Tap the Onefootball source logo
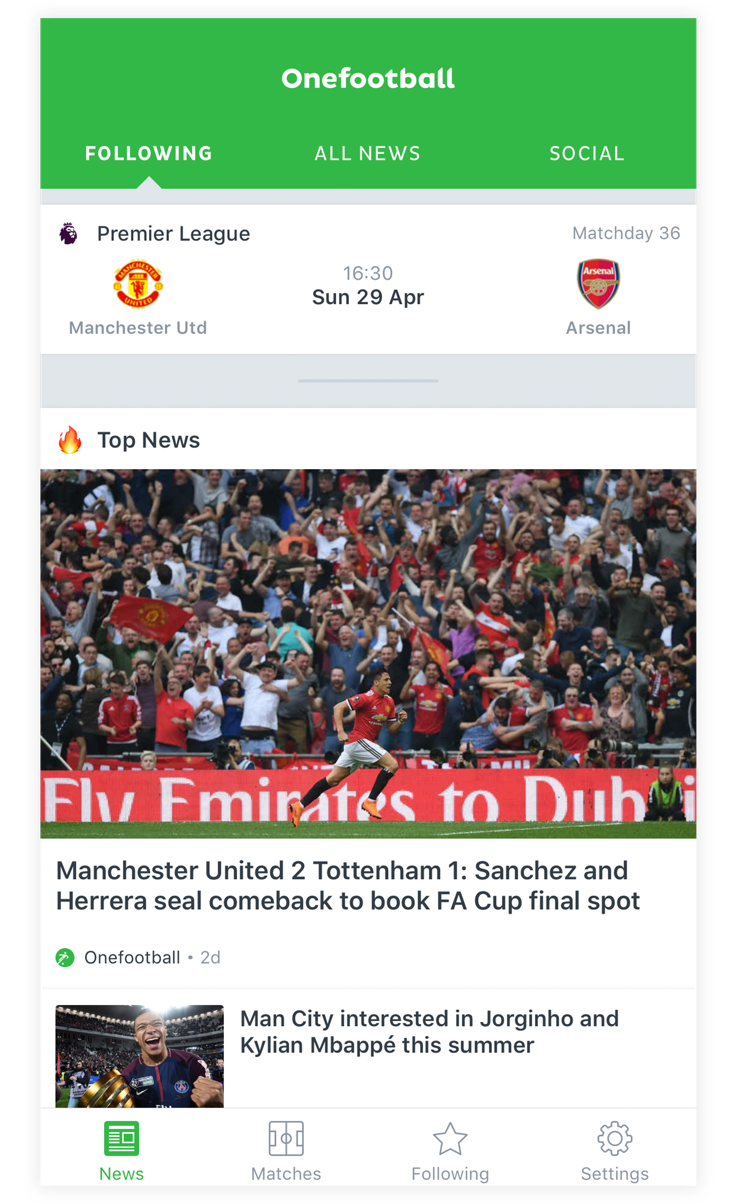This screenshot has width=736, height=1204. pyautogui.click(x=65, y=957)
